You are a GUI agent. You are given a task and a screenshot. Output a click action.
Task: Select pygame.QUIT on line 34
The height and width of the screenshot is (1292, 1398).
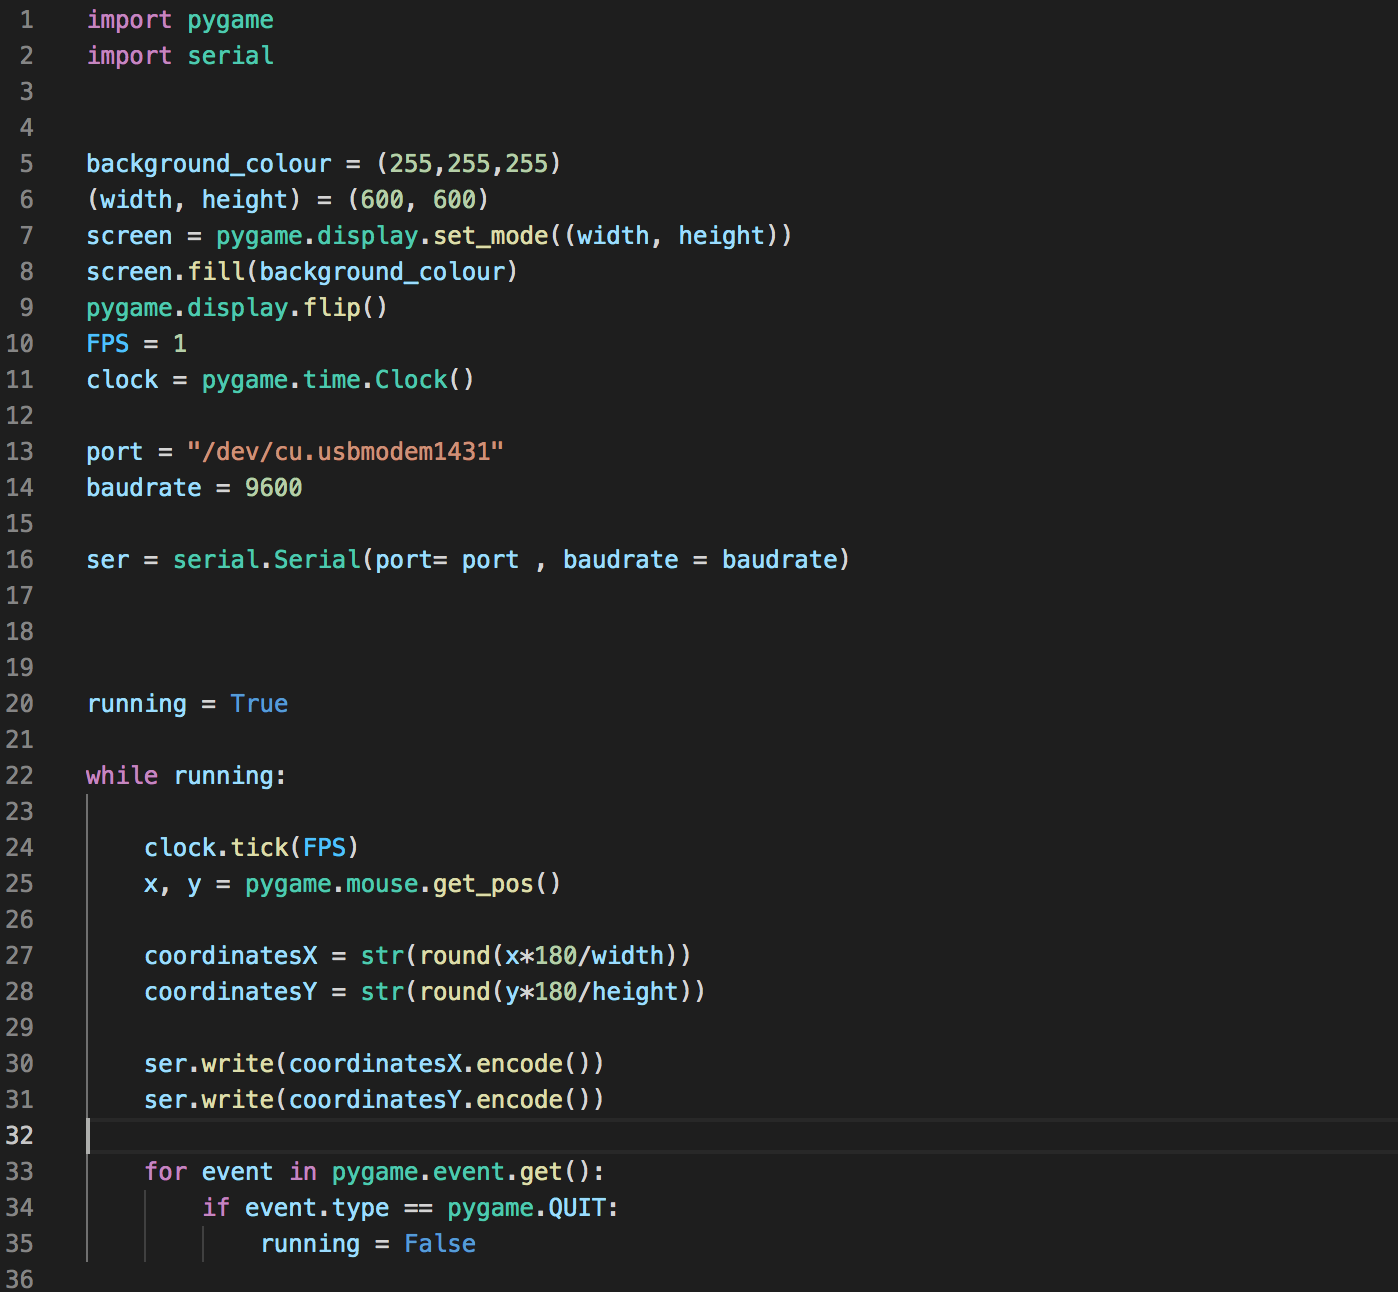tap(530, 1207)
